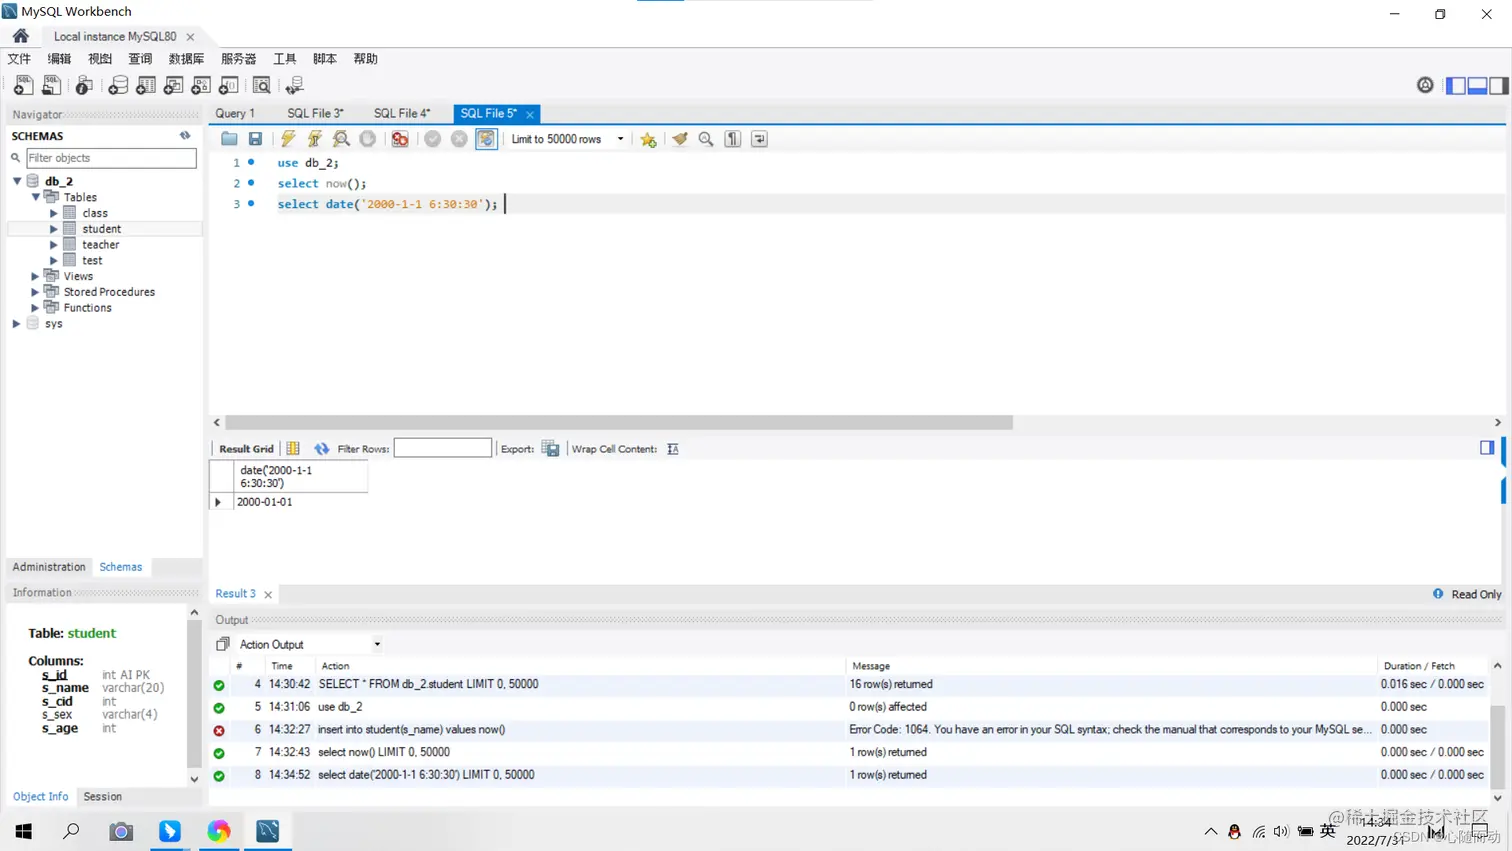Expand the test table
This screenshot has width=1512, height=851.
pos(54,260)
